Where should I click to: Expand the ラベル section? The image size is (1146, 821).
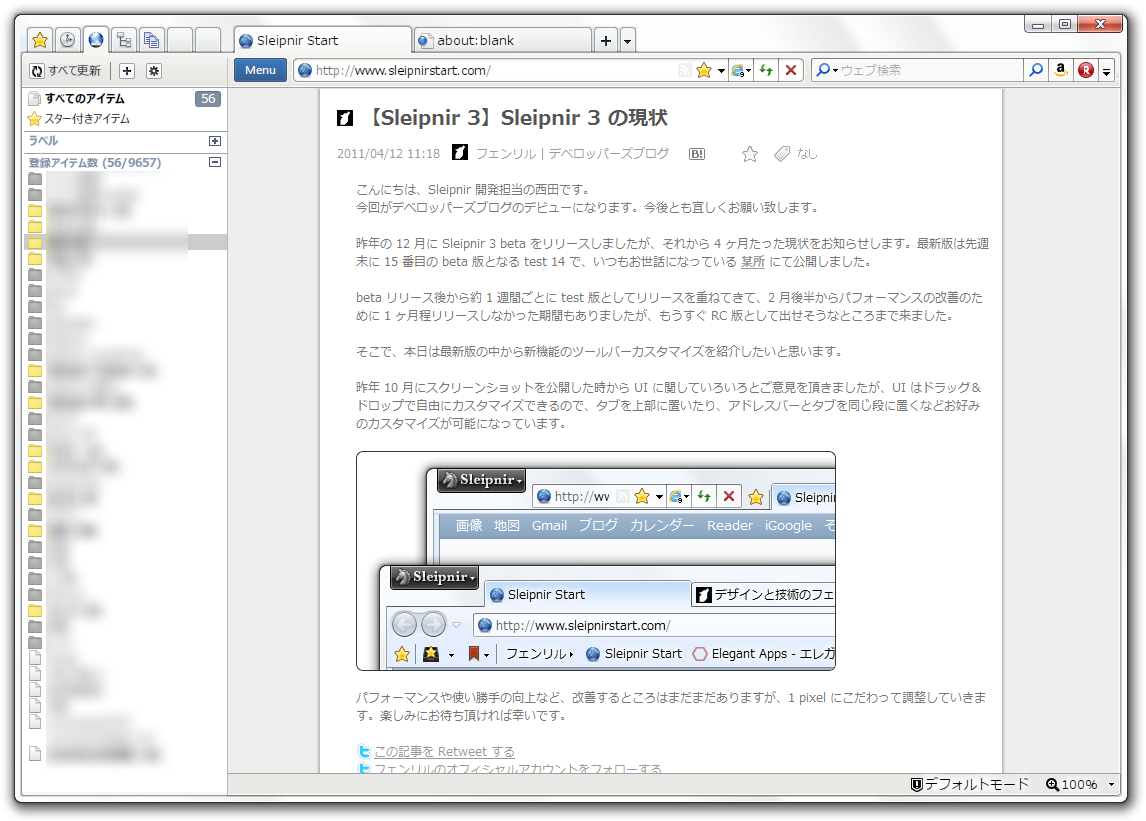pyautogui.click(x=215, y=140)
